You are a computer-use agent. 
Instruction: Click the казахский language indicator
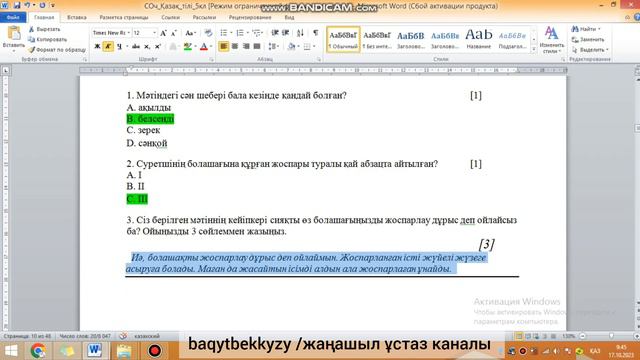pyautogui.click(x=147, y=336)
